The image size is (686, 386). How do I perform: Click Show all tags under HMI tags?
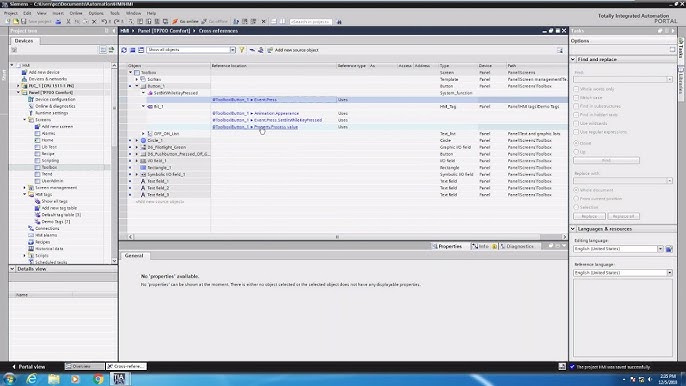tap(54, 201)
